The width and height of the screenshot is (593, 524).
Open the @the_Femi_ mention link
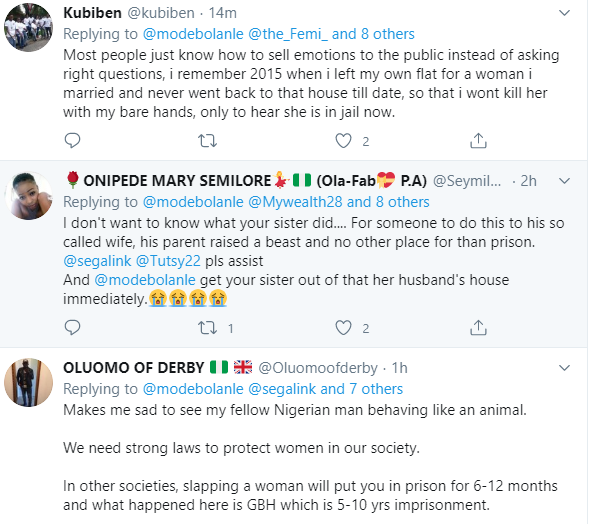[x=288, y=34]
